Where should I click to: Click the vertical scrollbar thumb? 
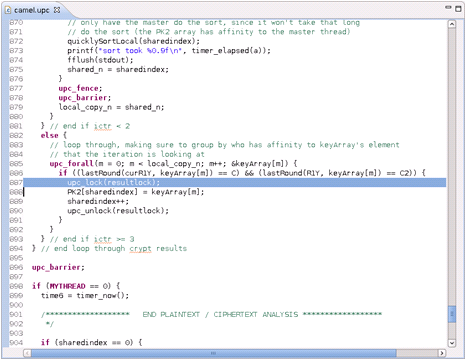(x=452, y=314)
